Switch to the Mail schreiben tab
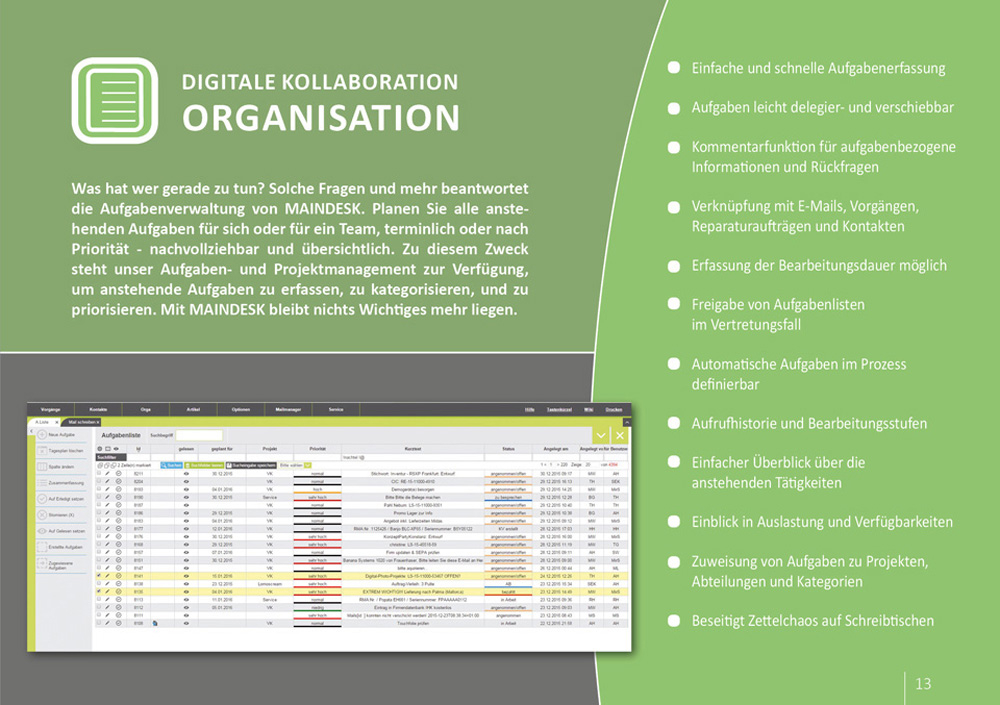1000x705 pixels. pyautogui.click(x=80, y=422)
